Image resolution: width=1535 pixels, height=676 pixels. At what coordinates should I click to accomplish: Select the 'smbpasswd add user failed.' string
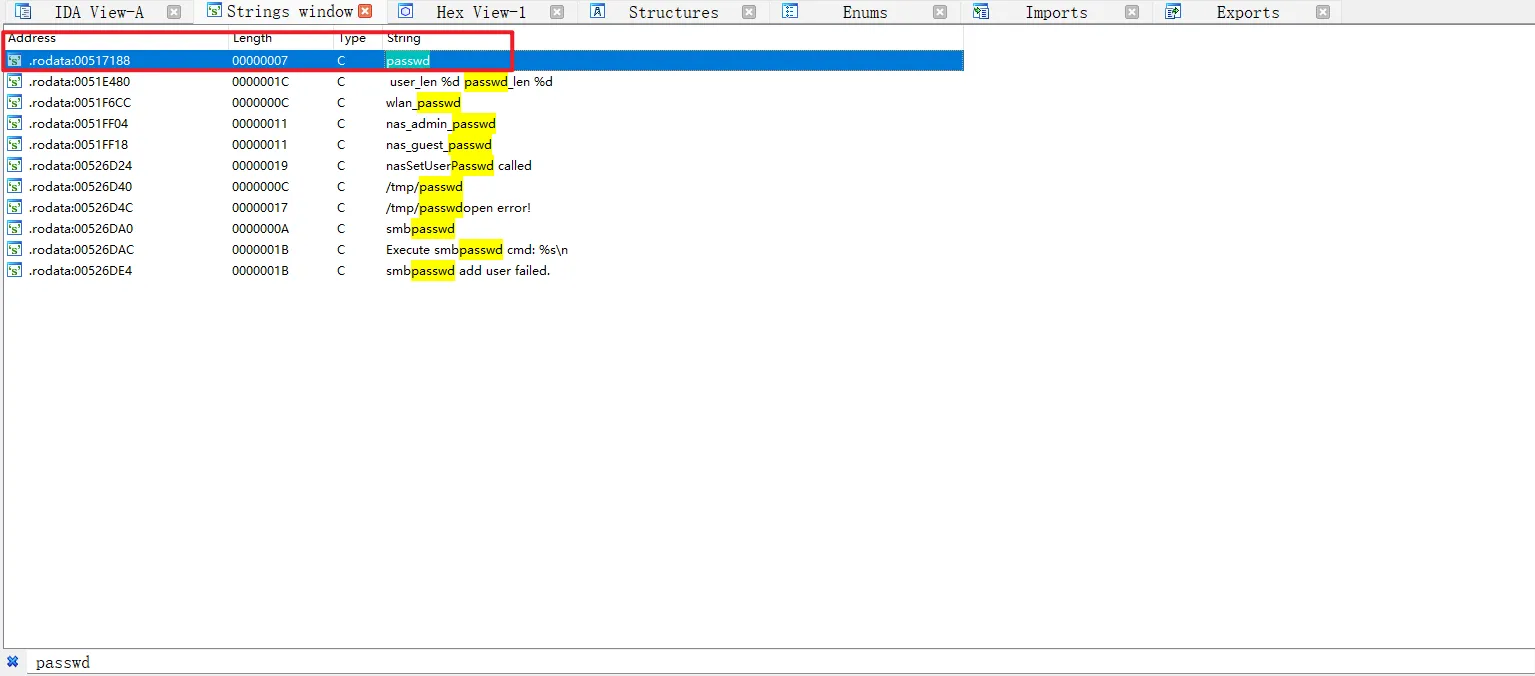tap(468, 271)
